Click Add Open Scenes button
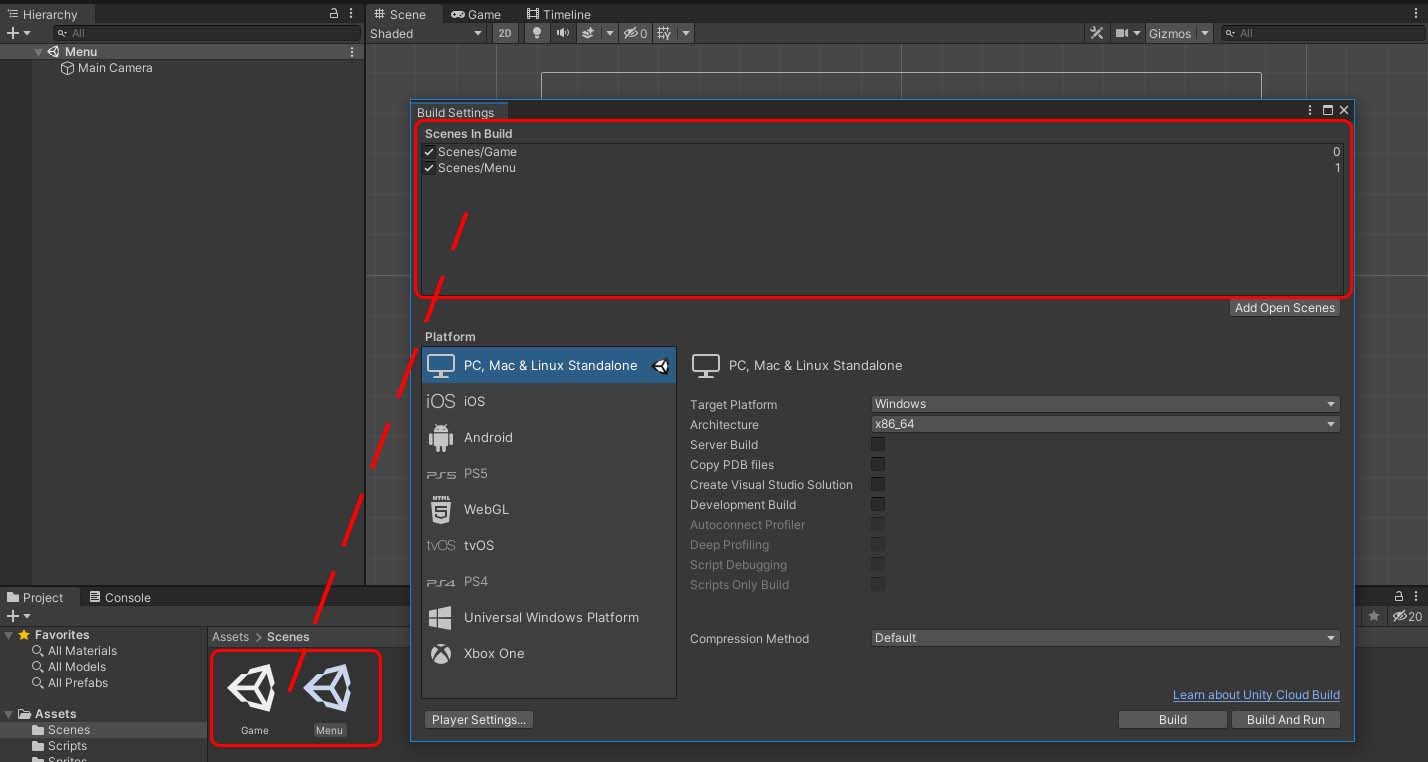Image resolution: width=1428 pixels, height=762 pixels. point(1285,308)
